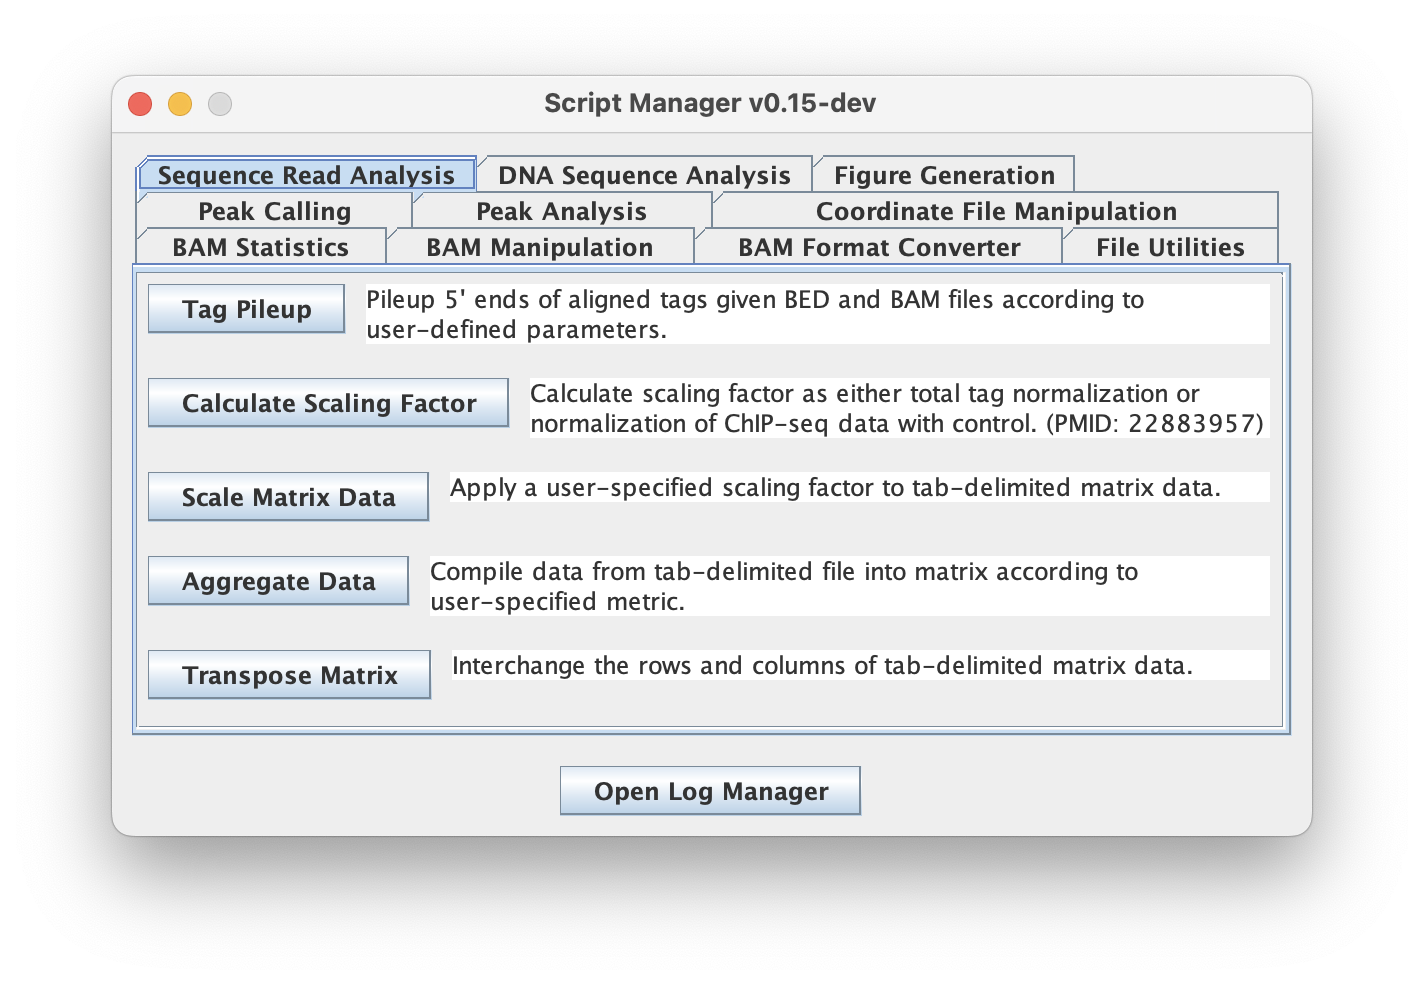1424x984 pixels.
Task: Open the BAM Statistics tab
Action: [260, 247]
